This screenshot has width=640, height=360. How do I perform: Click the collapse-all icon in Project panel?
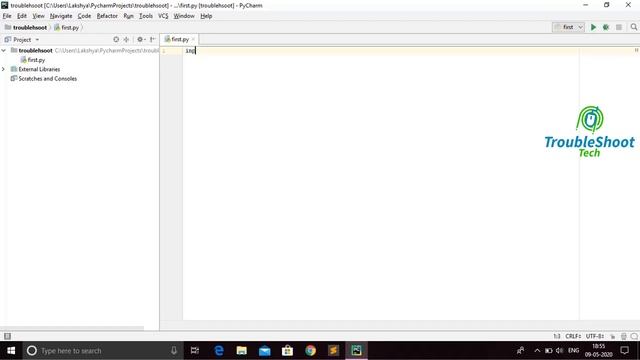127,40
